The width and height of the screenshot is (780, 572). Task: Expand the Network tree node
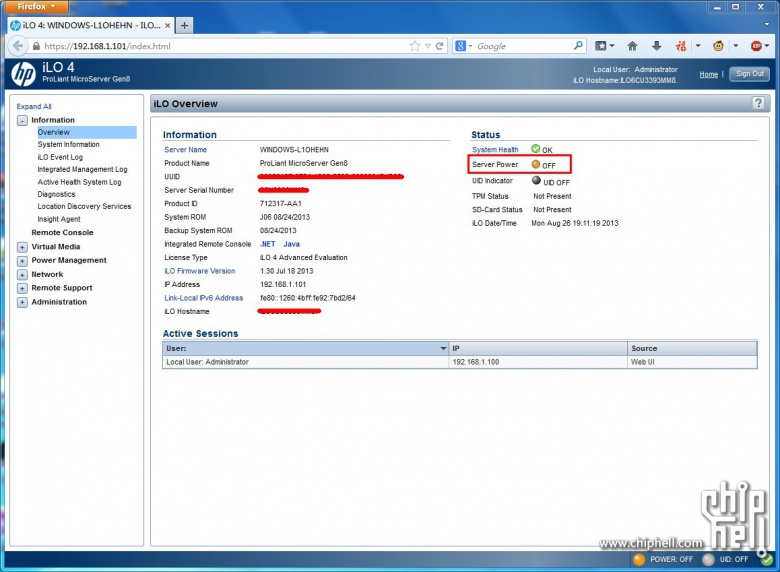pos(22,275)
